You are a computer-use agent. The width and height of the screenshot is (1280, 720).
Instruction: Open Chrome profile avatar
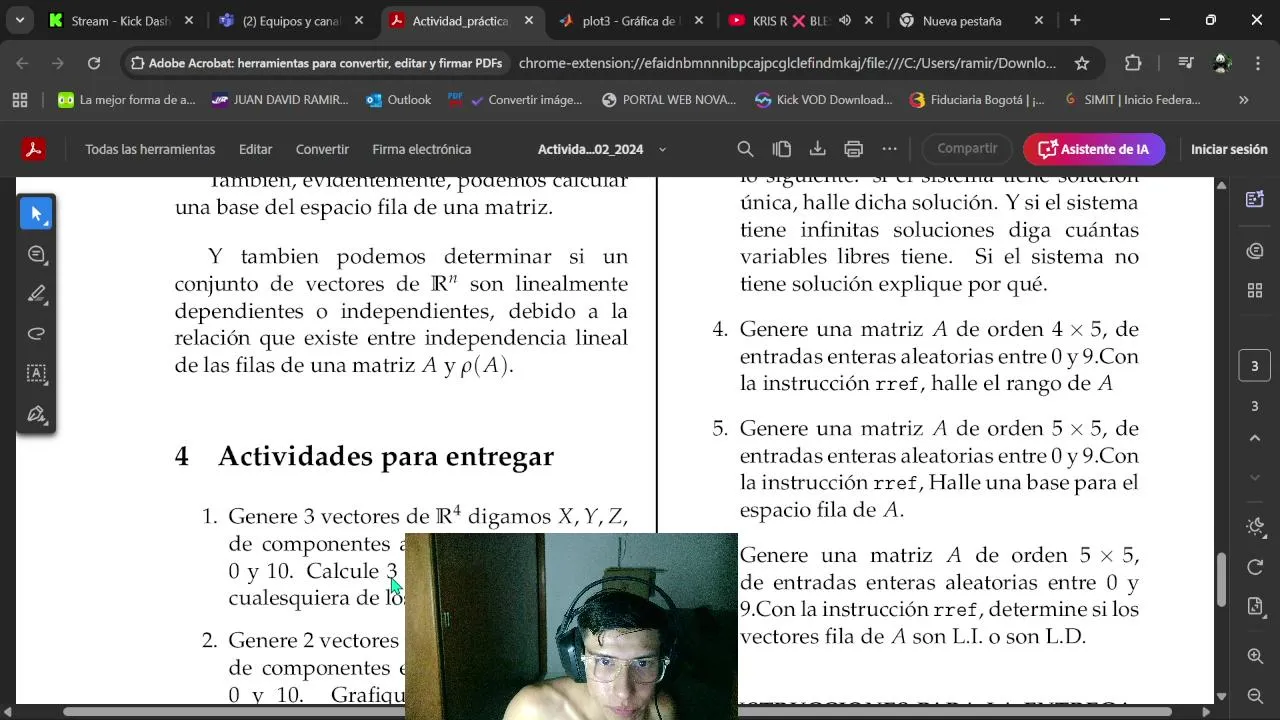click(1221, 63)
